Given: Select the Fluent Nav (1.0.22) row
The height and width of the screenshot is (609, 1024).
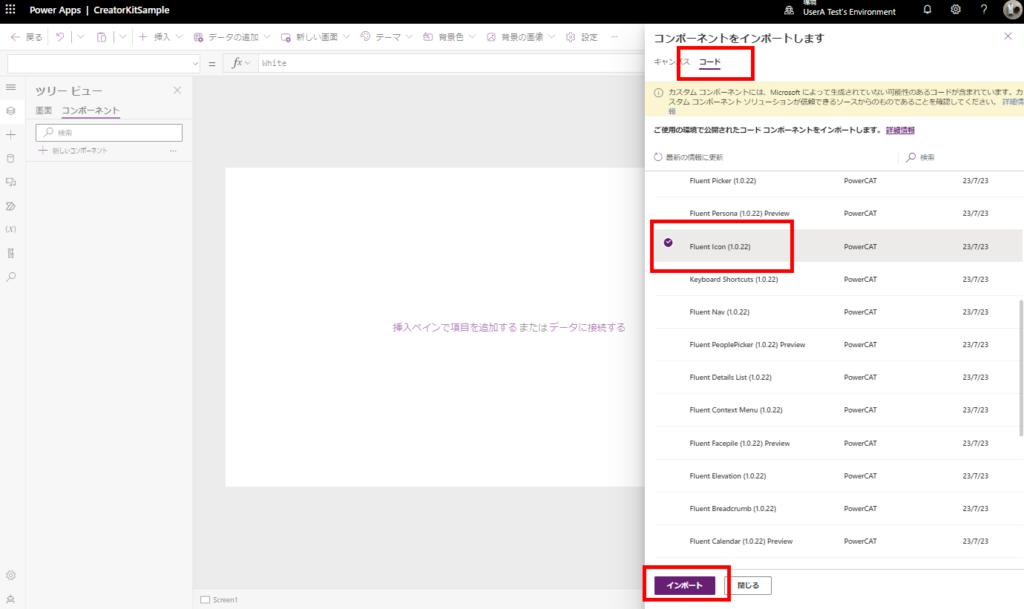Looking at the screenshot, I should tap(838, 312).
